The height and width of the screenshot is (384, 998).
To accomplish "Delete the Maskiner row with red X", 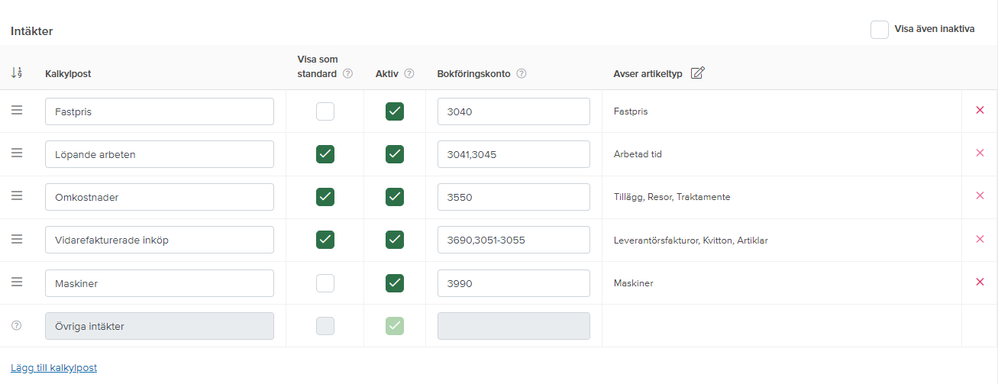I will pos(980,281).
